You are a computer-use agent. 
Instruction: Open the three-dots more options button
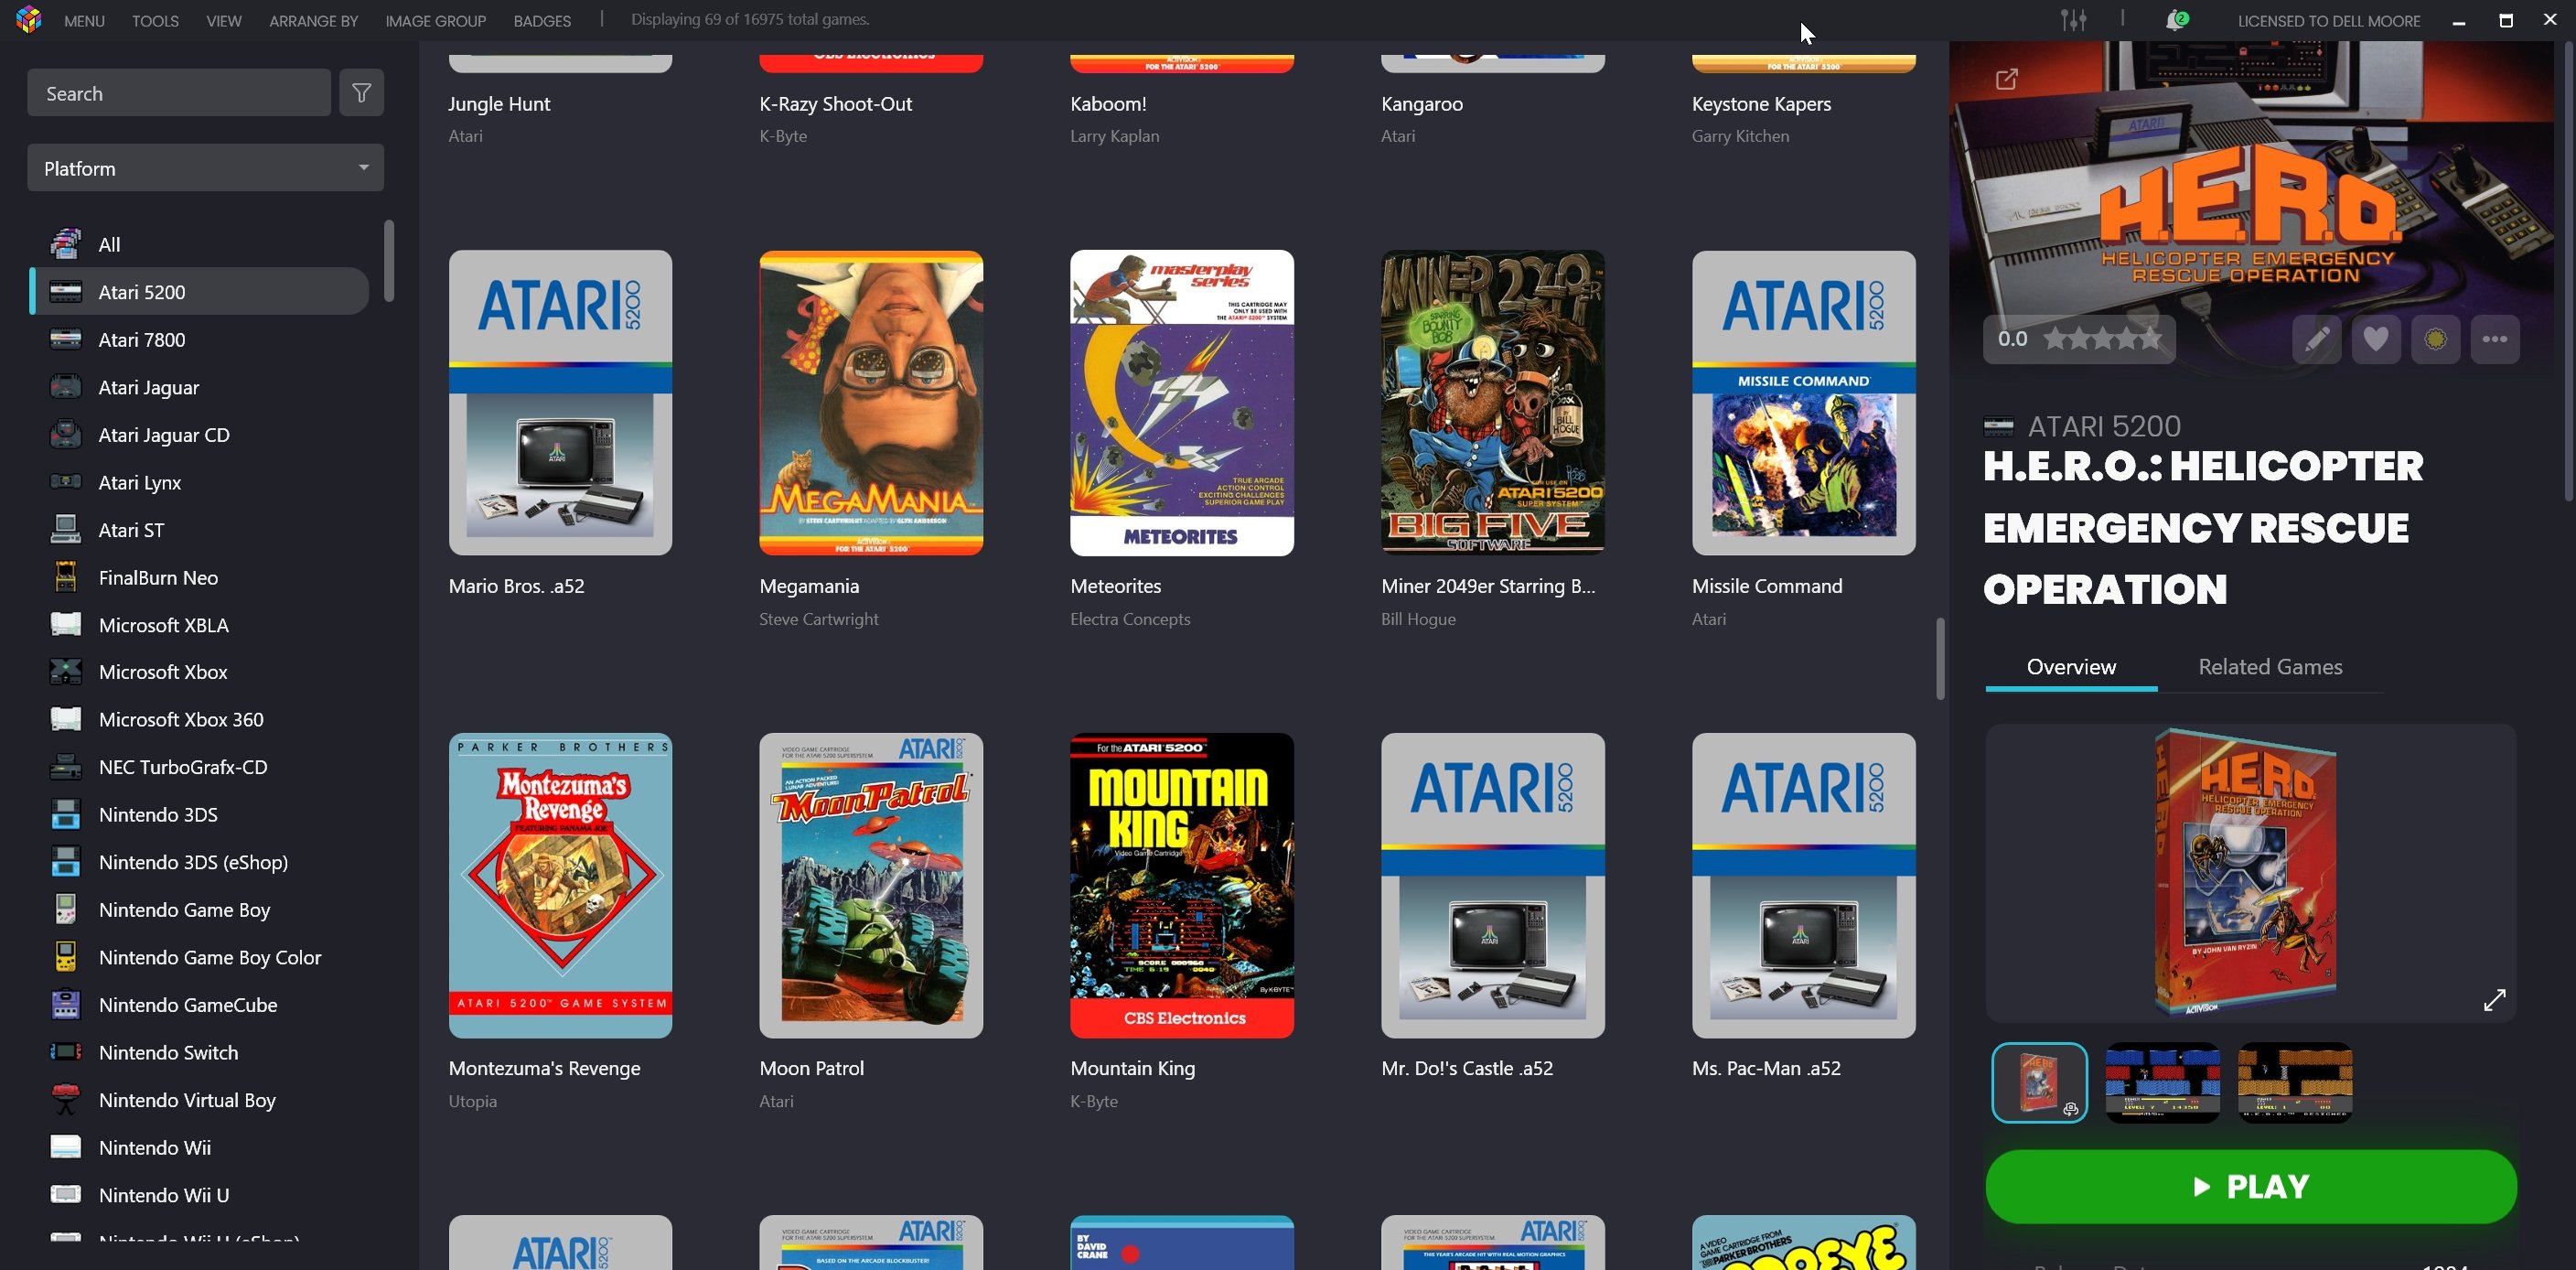(2494, 339)
